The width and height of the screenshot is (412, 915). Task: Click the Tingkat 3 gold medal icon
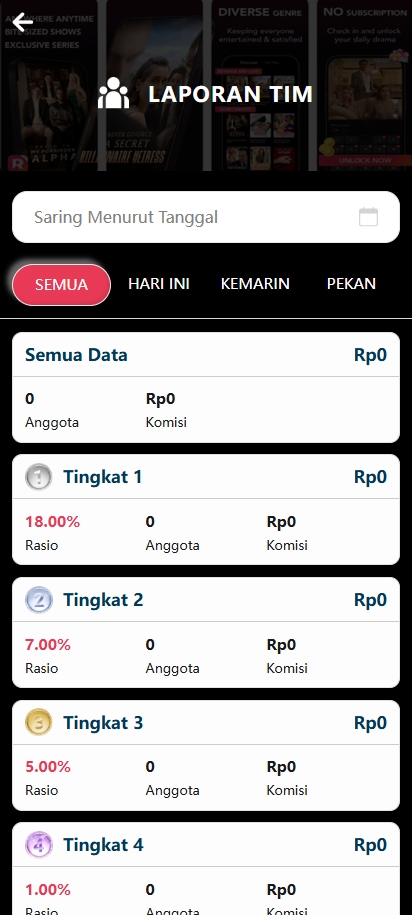[39, 722]
